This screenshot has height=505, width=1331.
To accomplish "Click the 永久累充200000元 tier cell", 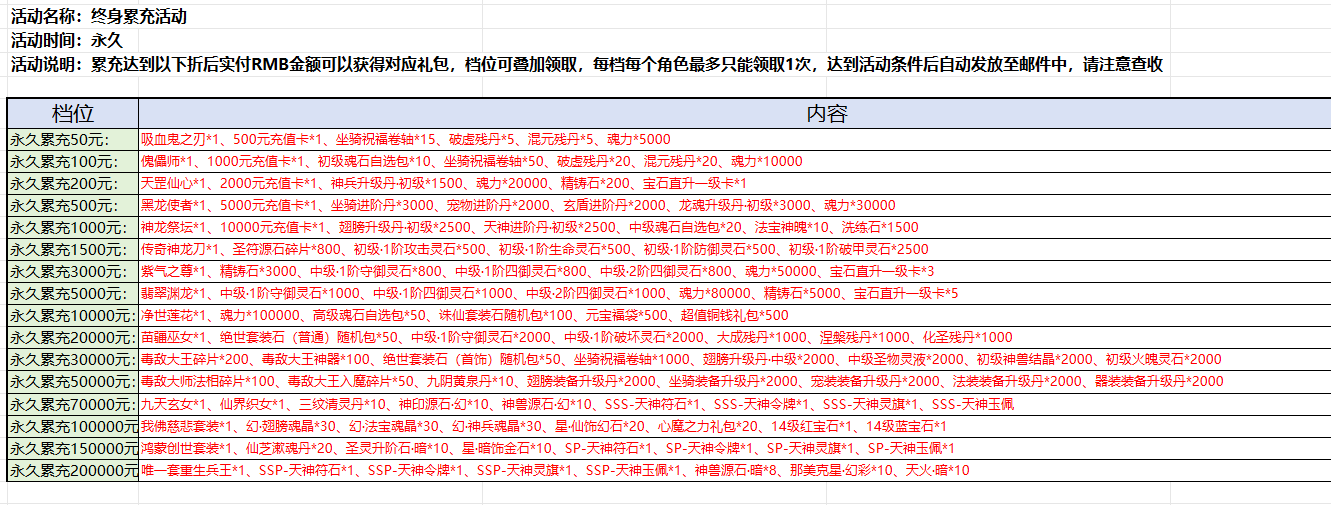I will tap(72, 470).
